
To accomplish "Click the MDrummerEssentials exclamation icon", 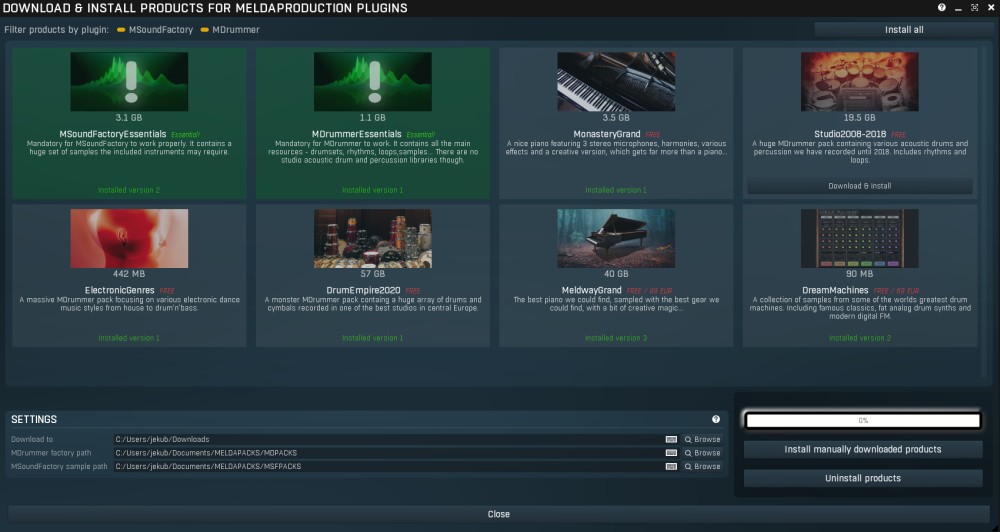I will pyautogui.click(x=372, y=82).
